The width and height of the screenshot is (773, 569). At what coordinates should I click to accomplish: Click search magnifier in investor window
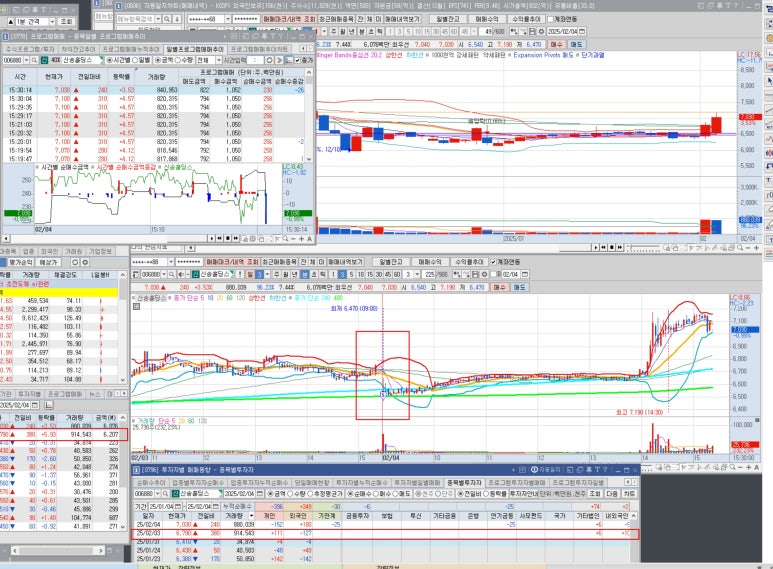coord(166,494)
